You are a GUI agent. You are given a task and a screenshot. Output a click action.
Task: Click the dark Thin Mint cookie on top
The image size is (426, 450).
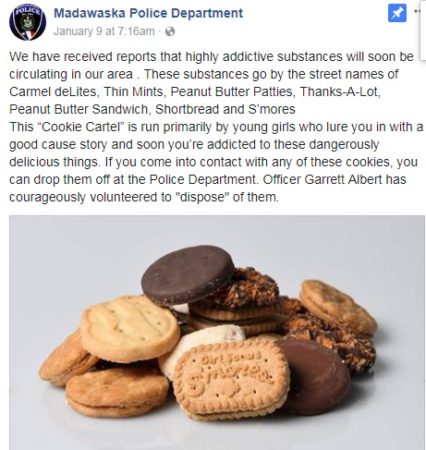tap(187, 274)
